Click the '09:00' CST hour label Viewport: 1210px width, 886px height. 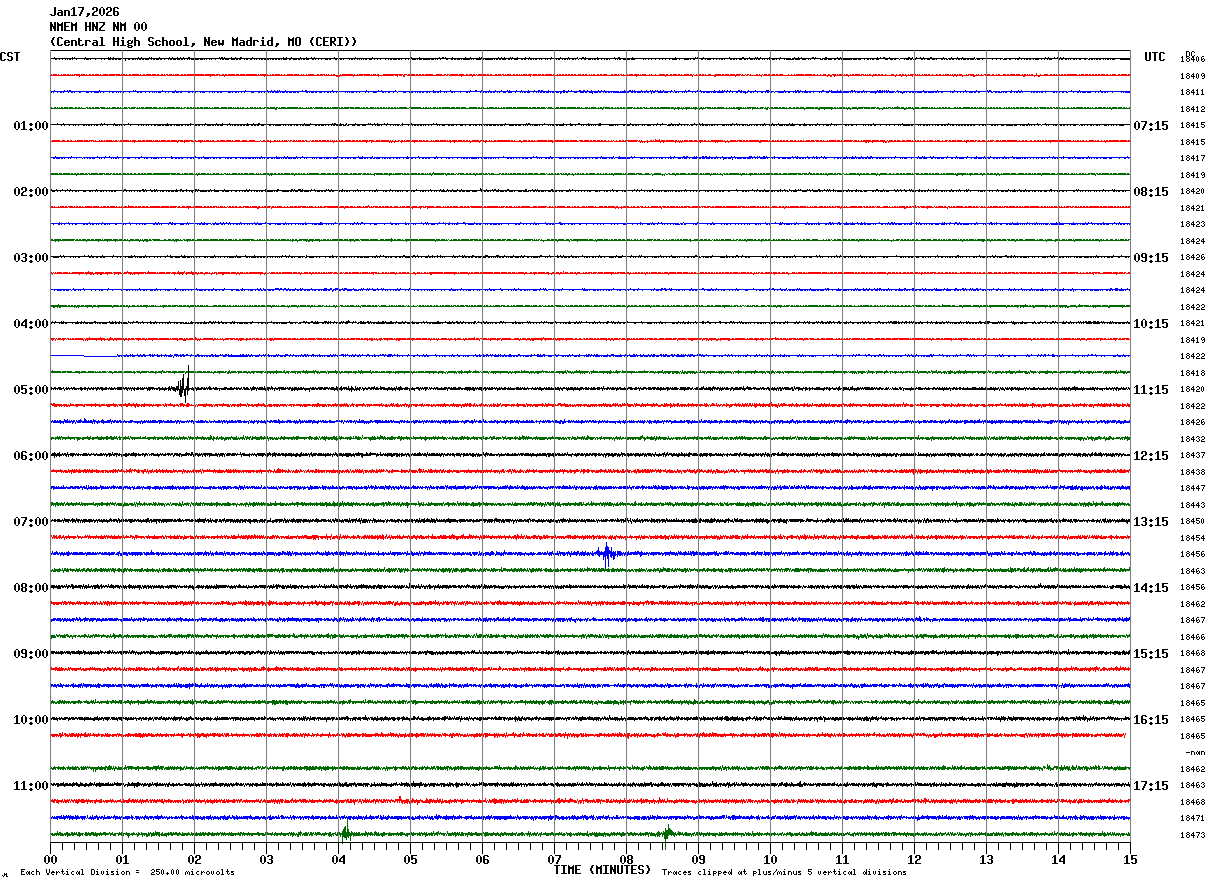31,654
